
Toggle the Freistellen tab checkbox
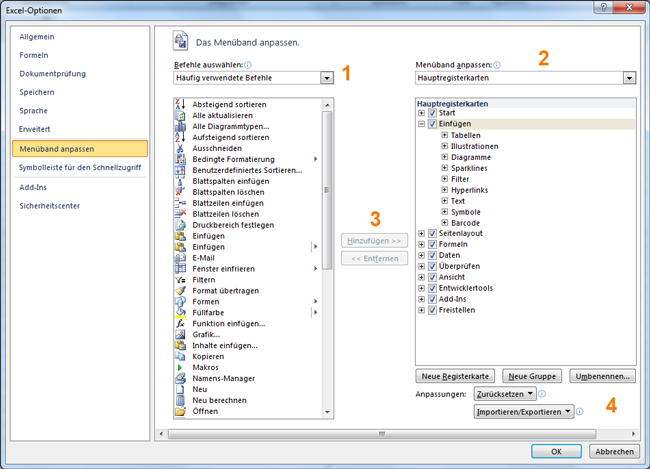432,310
